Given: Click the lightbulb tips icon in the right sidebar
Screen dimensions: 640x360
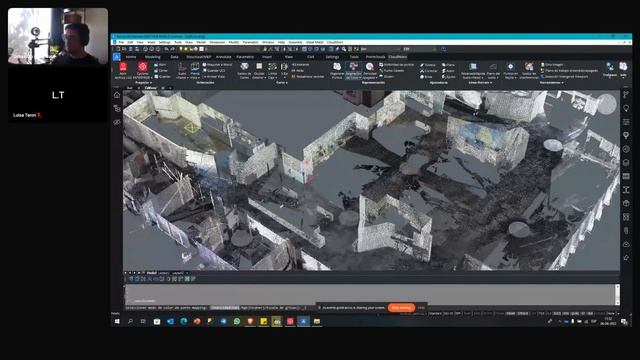Looking at the screenshot, I should (626, 108).
